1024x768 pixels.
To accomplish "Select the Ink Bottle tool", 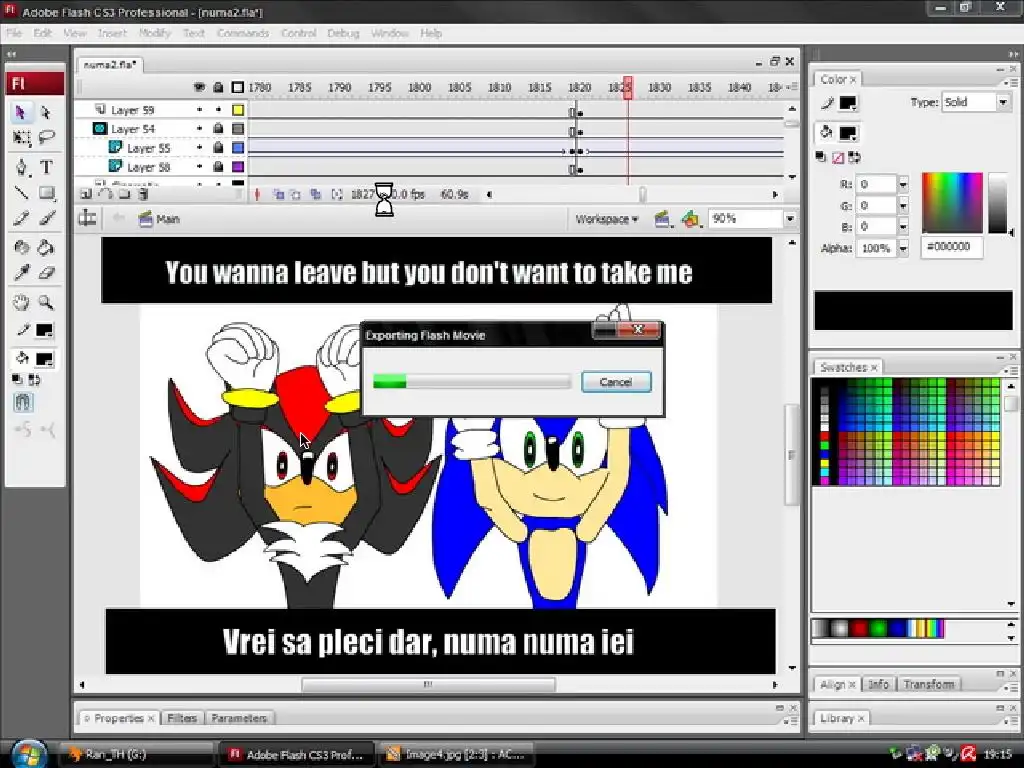I will pyautogui.click(x=21, y=248).
